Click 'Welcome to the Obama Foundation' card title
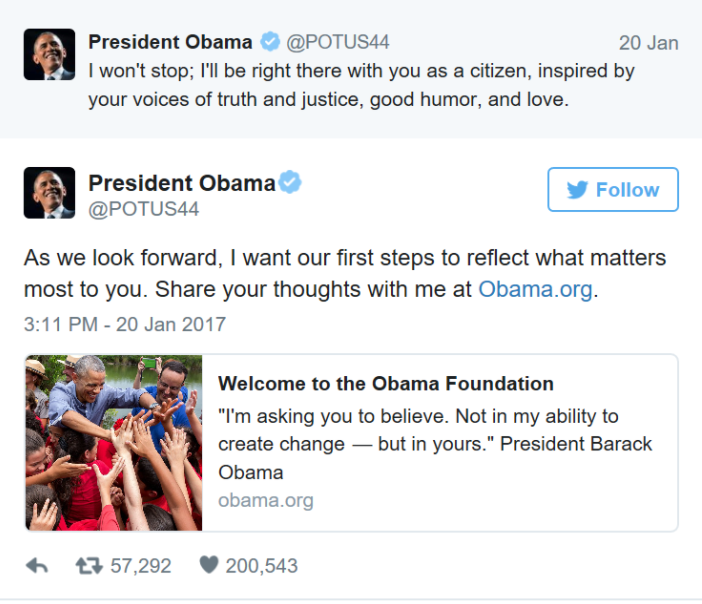This screenshot has width=702, height=604. pos(385,384)
